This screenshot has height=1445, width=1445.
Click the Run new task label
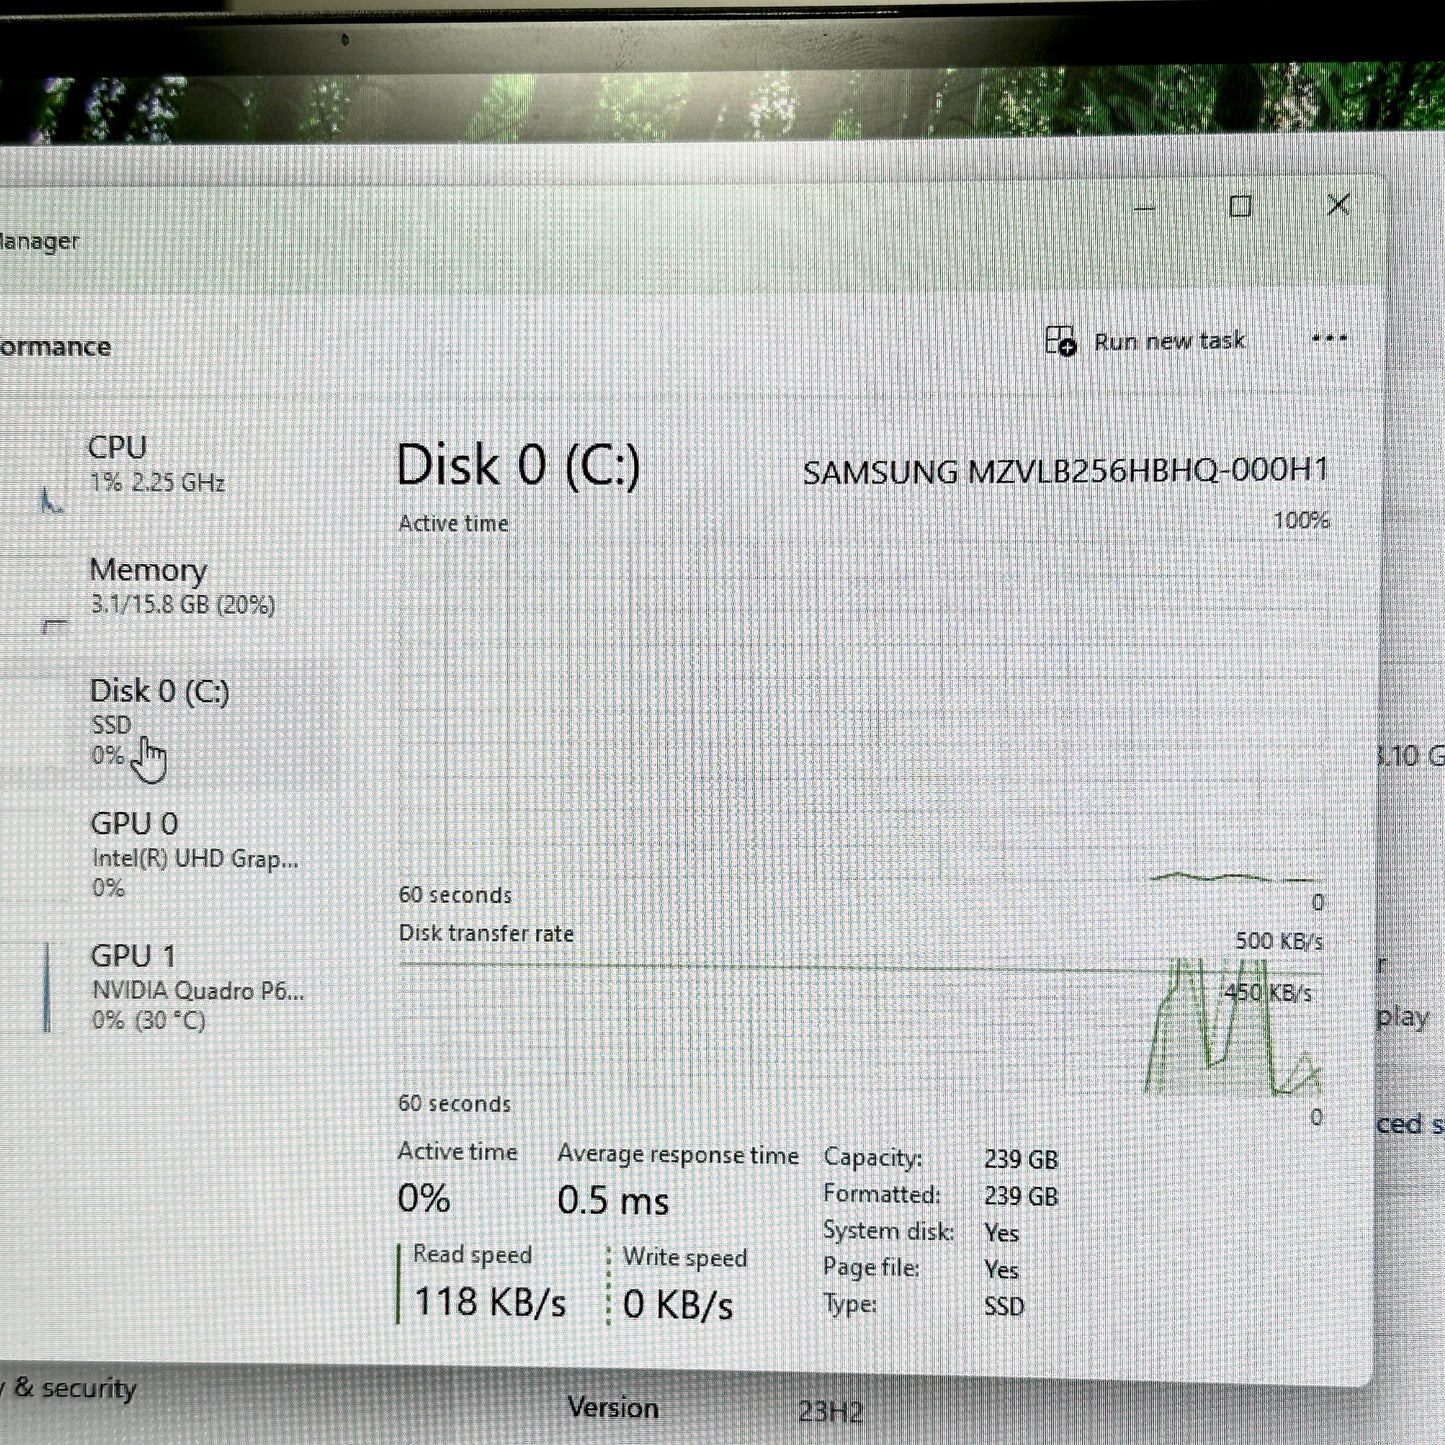click(1169, 341)
